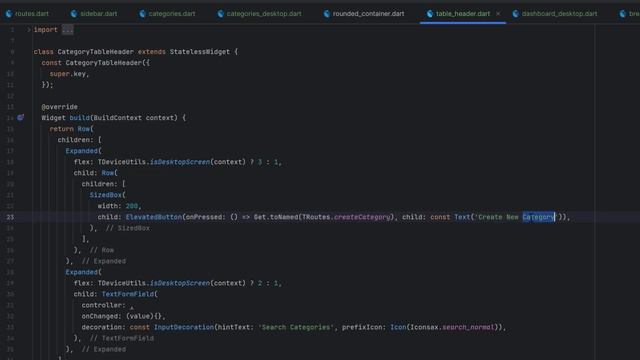Click the Dart icon on sidebar.dart tab
Image resolution: width=640 pixels, height=360 pixels.
(74, 13)
